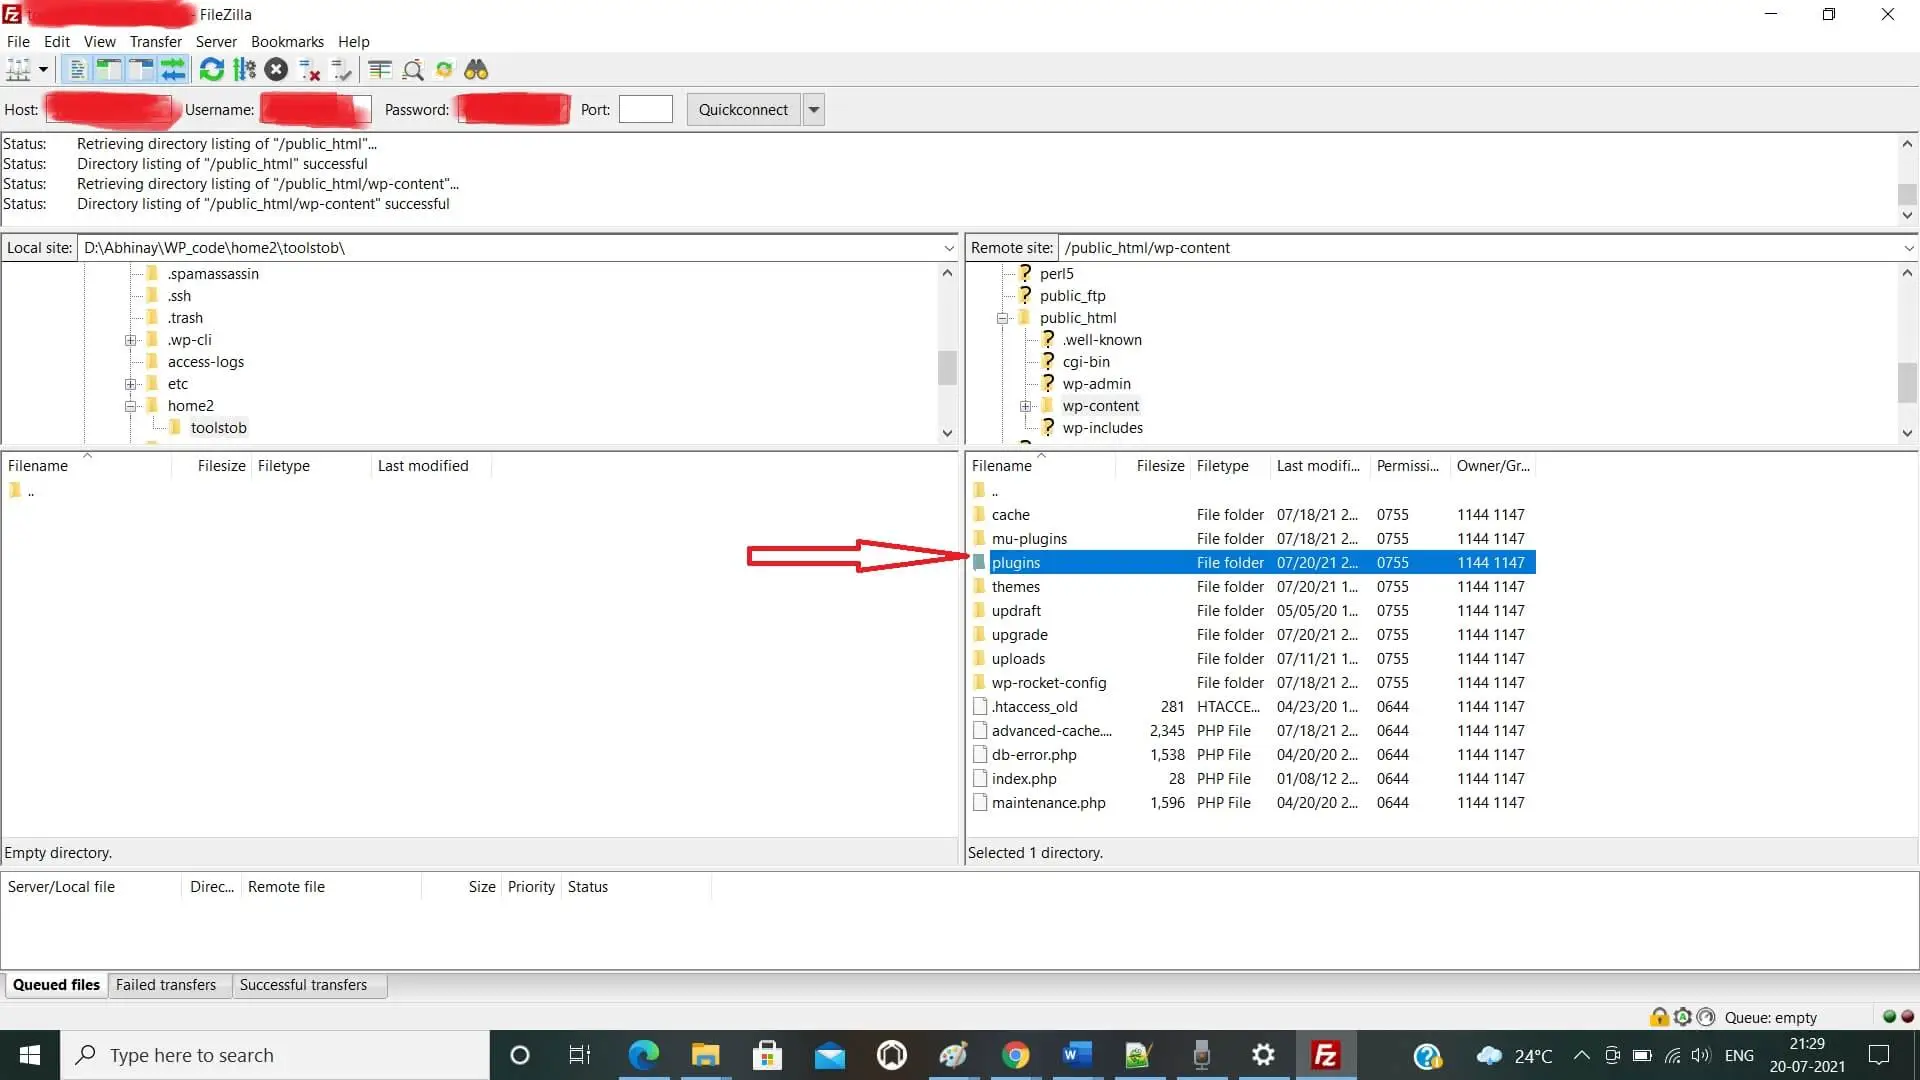Screen dimensions: 1920x1080
Task: Open the Edit menu
Action: tap(57, 42)
